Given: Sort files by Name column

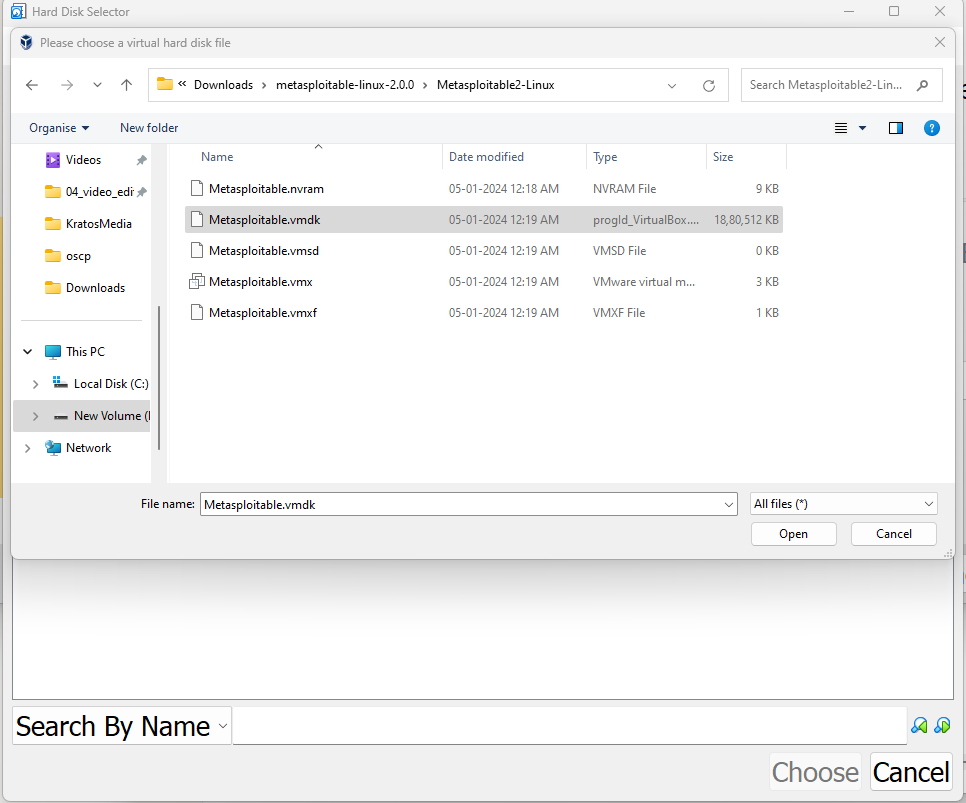Looking at the screenshot, I should (313, 157).
